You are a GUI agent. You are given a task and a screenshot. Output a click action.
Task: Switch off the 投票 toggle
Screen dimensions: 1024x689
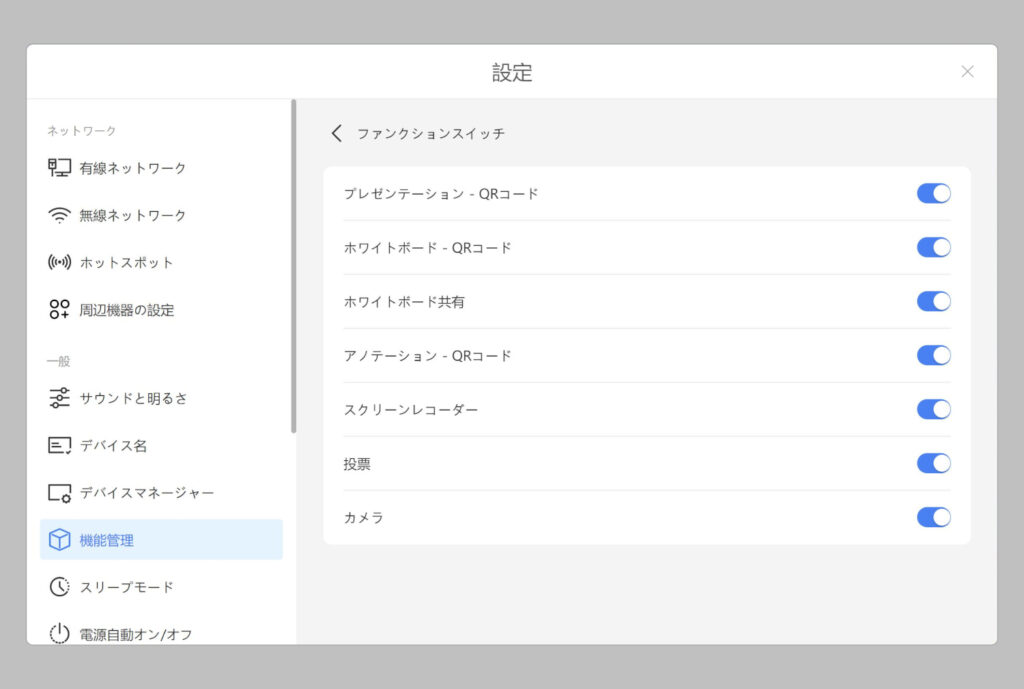pos(933,463)
